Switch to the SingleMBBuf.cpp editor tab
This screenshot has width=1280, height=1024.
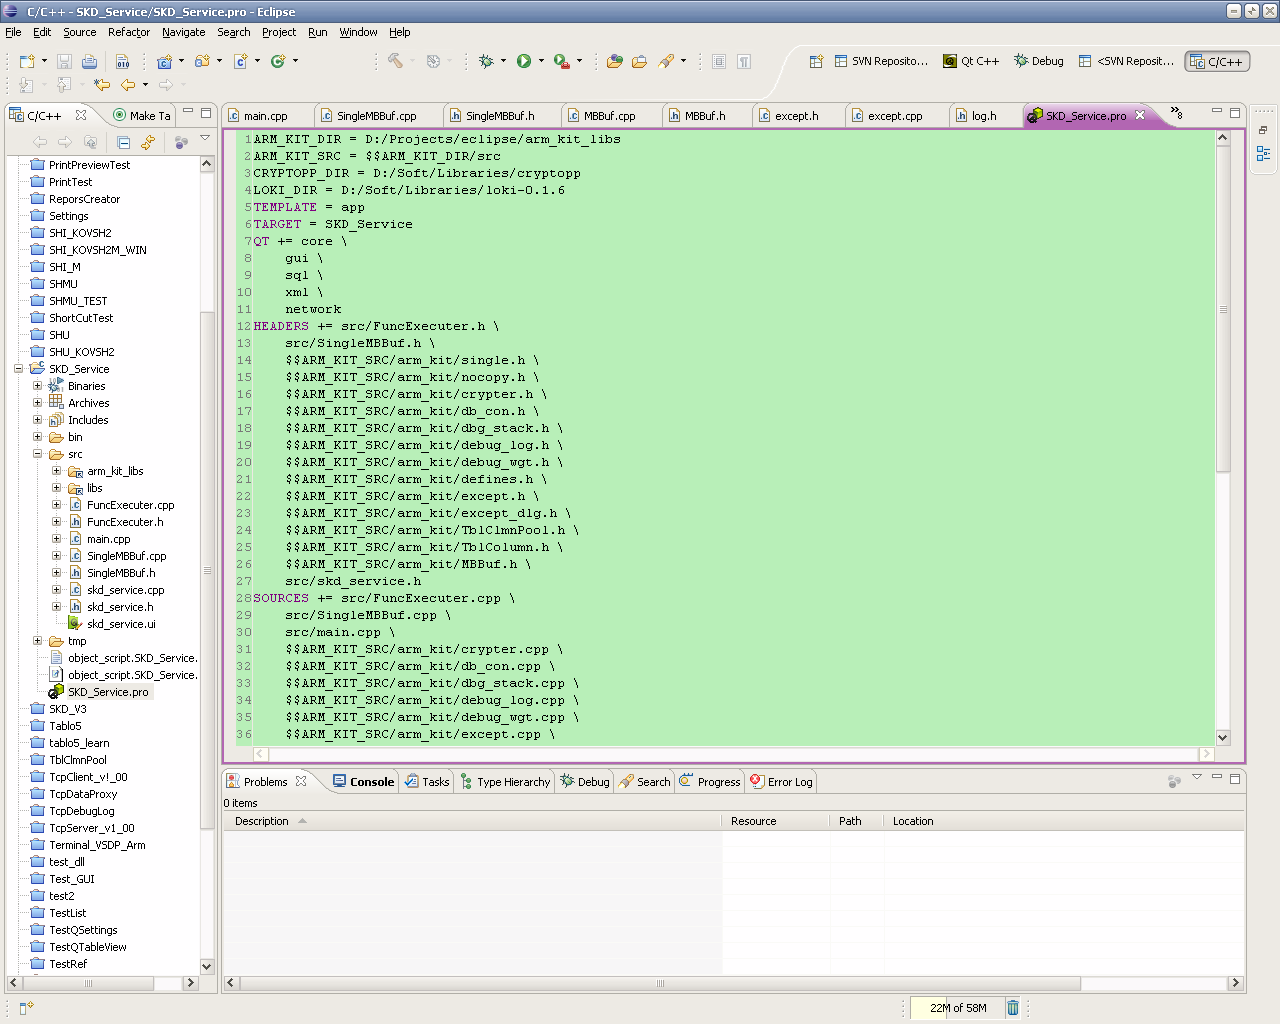(376, 116)
